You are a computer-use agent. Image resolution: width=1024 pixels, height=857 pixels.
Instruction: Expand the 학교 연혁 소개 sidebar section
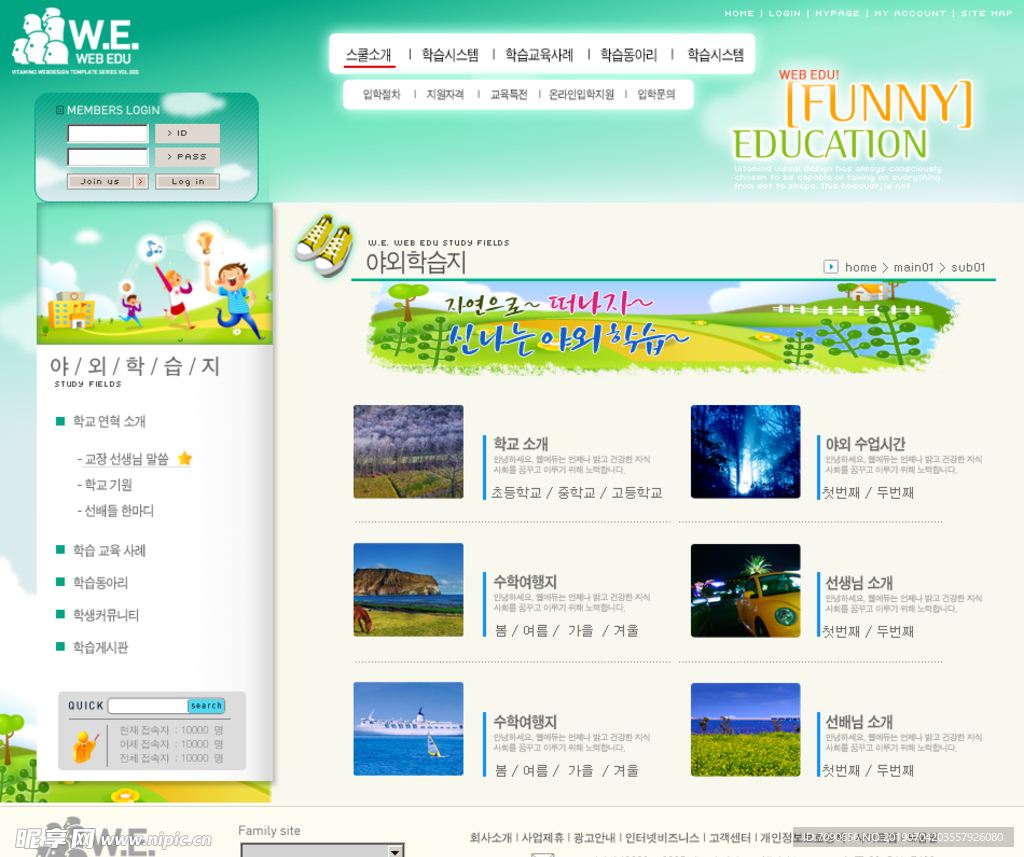coord(109,421)
